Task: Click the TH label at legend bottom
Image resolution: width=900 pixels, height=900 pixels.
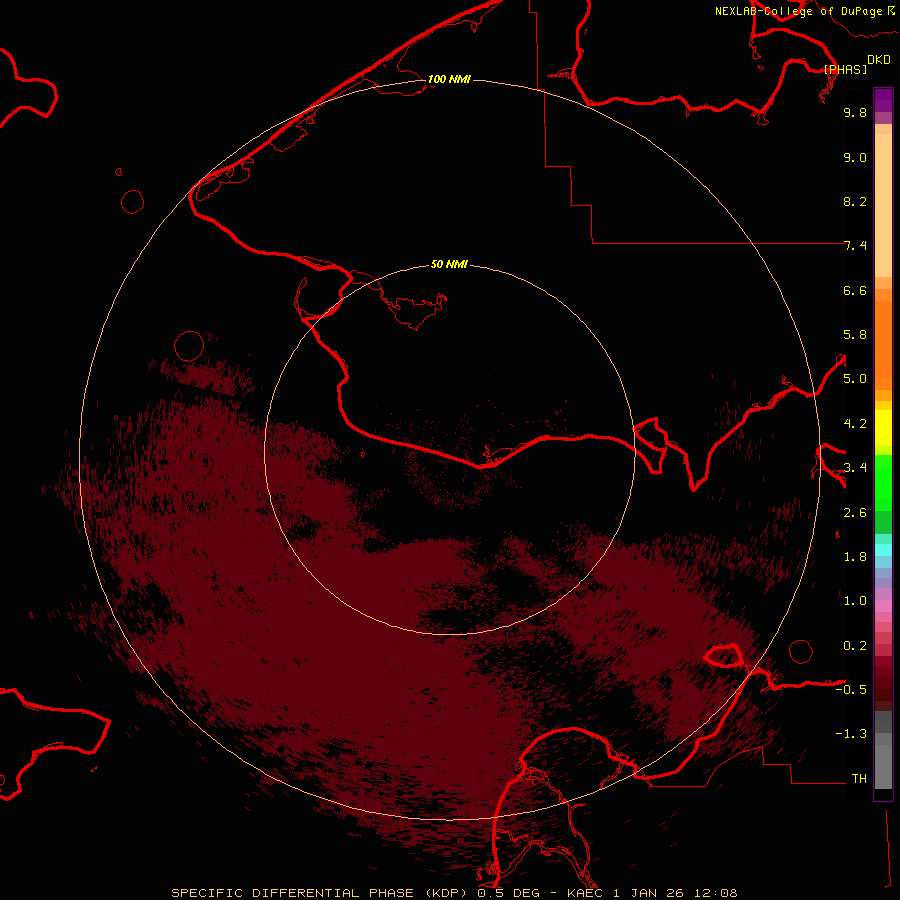Action: pyautogui.click(x=859, y=778)
